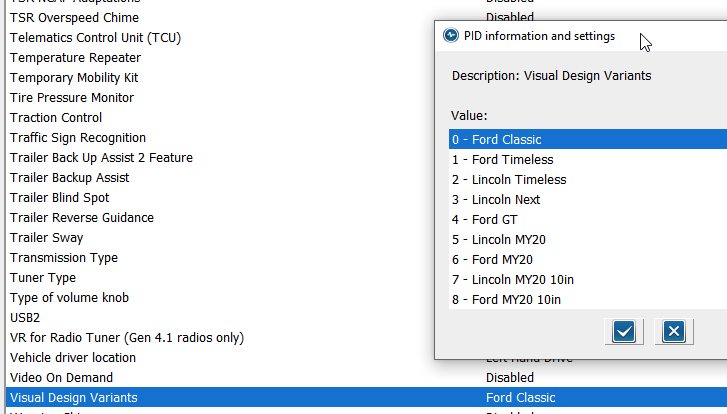Image resolution: width=727 pixels, height=414 pixels.
Task: Select the TSR Overspeed Chime row
Action: (220, 18)
